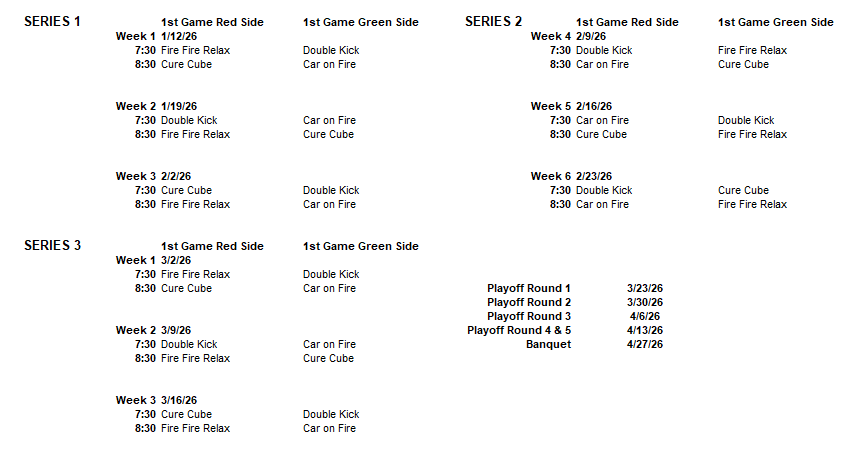844x449 pixels.
Task: Click the 2/9/26 week date
Action: coord(591,36)
